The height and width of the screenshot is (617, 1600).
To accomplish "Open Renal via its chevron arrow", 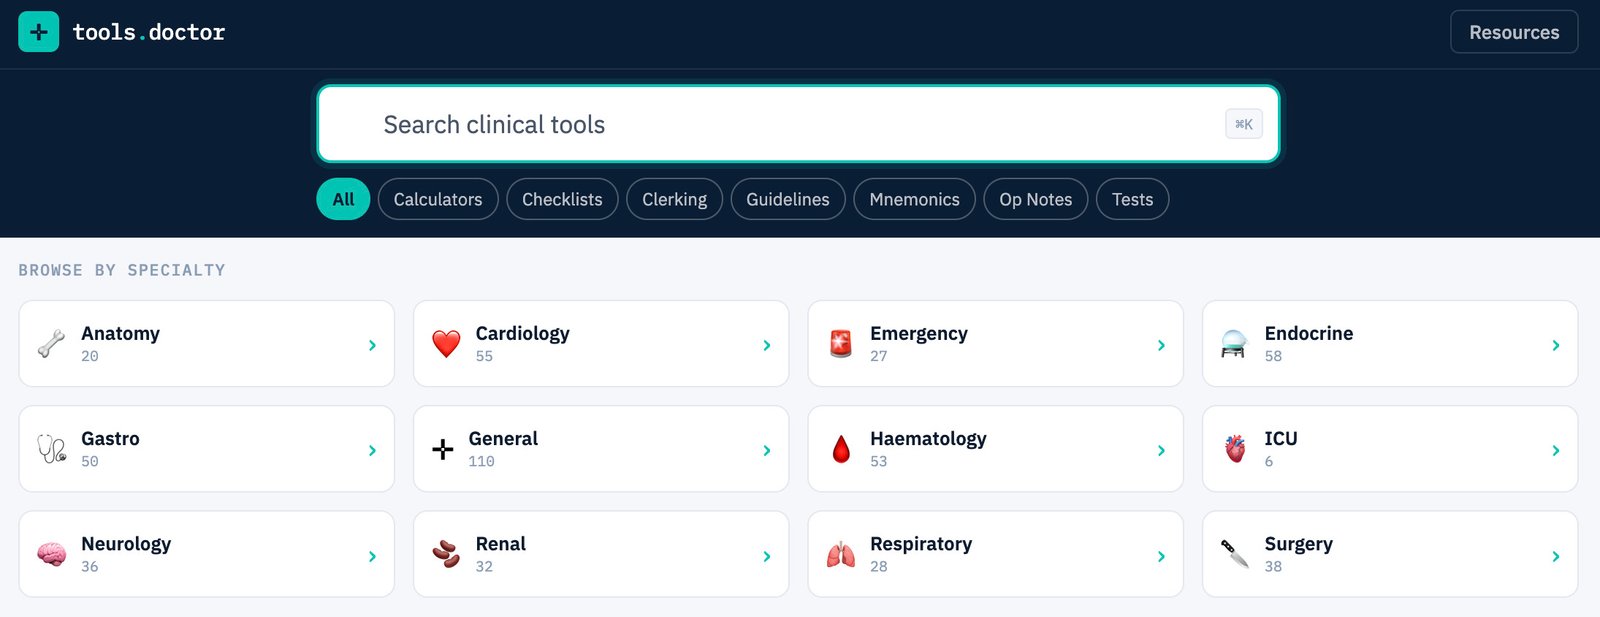I will click(767, 556).
